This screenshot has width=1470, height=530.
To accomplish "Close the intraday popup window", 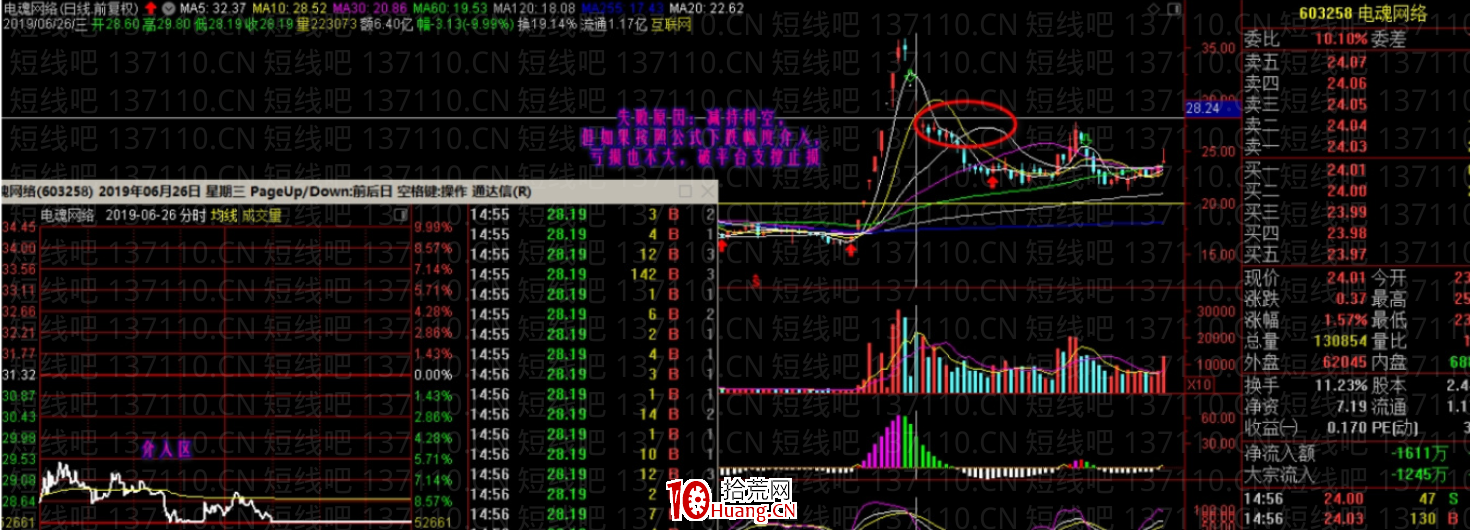I will [x=707, y=191].
